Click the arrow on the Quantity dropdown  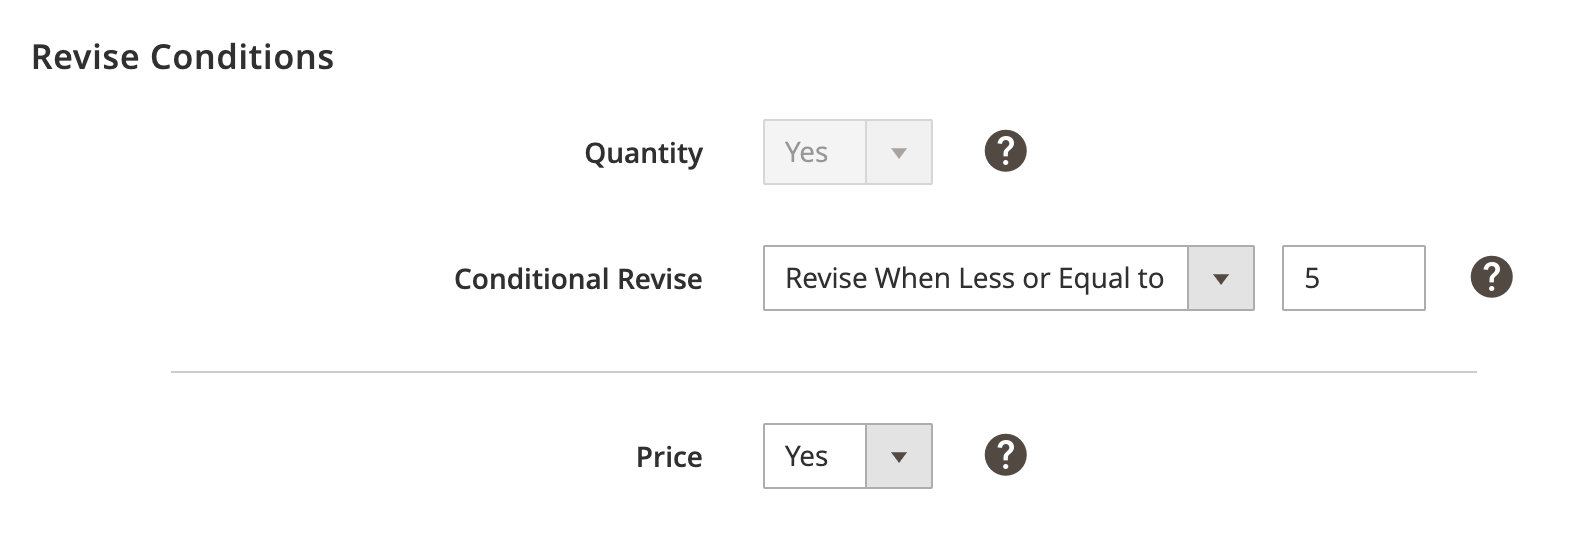[898, 153]
